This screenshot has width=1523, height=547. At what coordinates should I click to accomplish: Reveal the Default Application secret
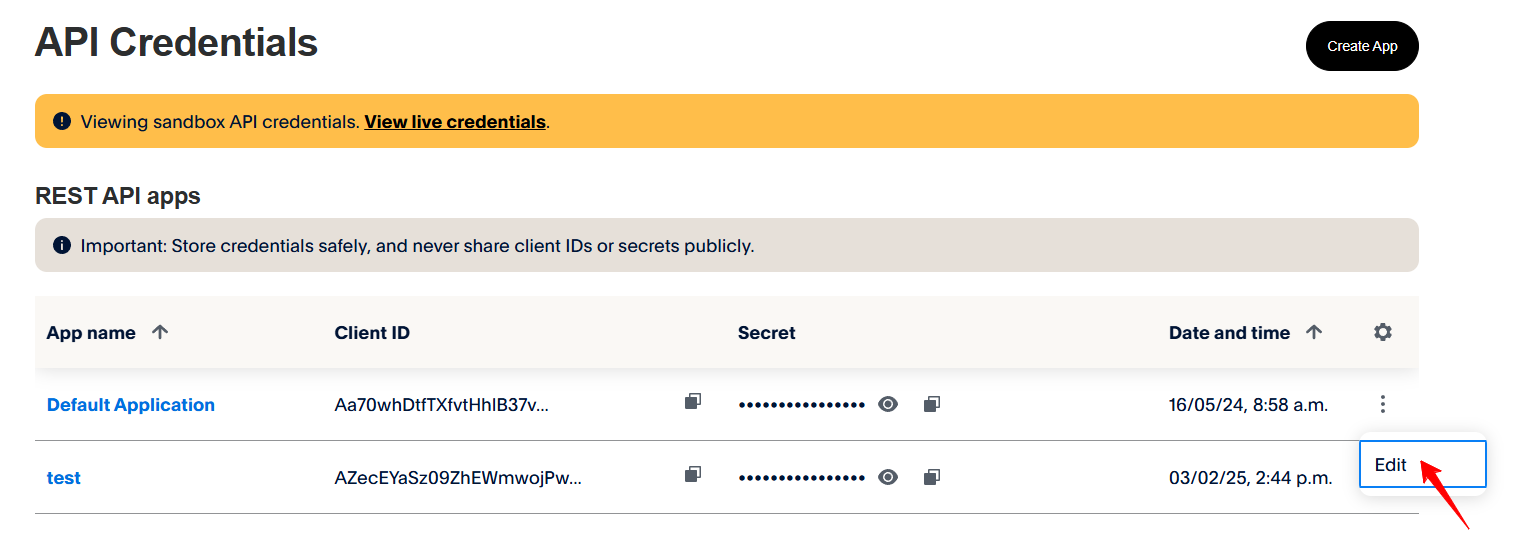coord(887,404)
